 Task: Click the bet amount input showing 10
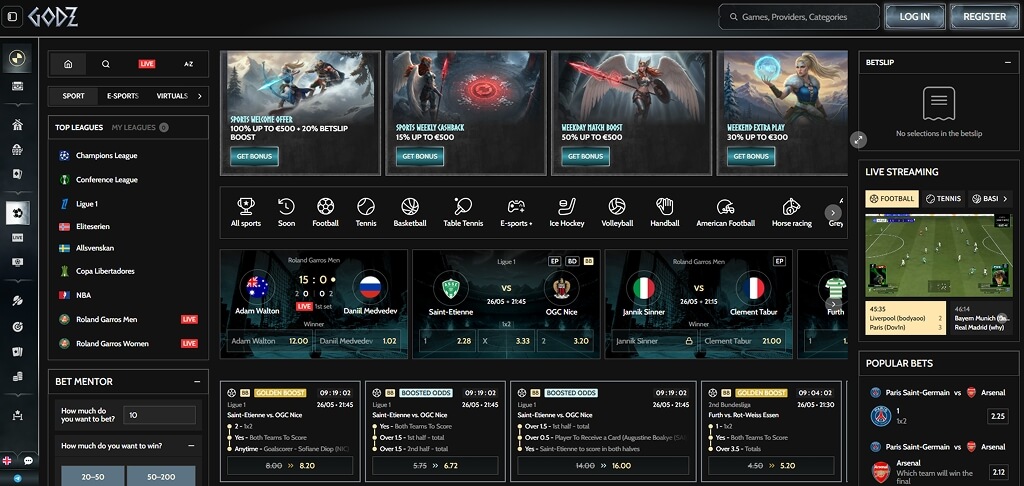click(x=159, y=415)
